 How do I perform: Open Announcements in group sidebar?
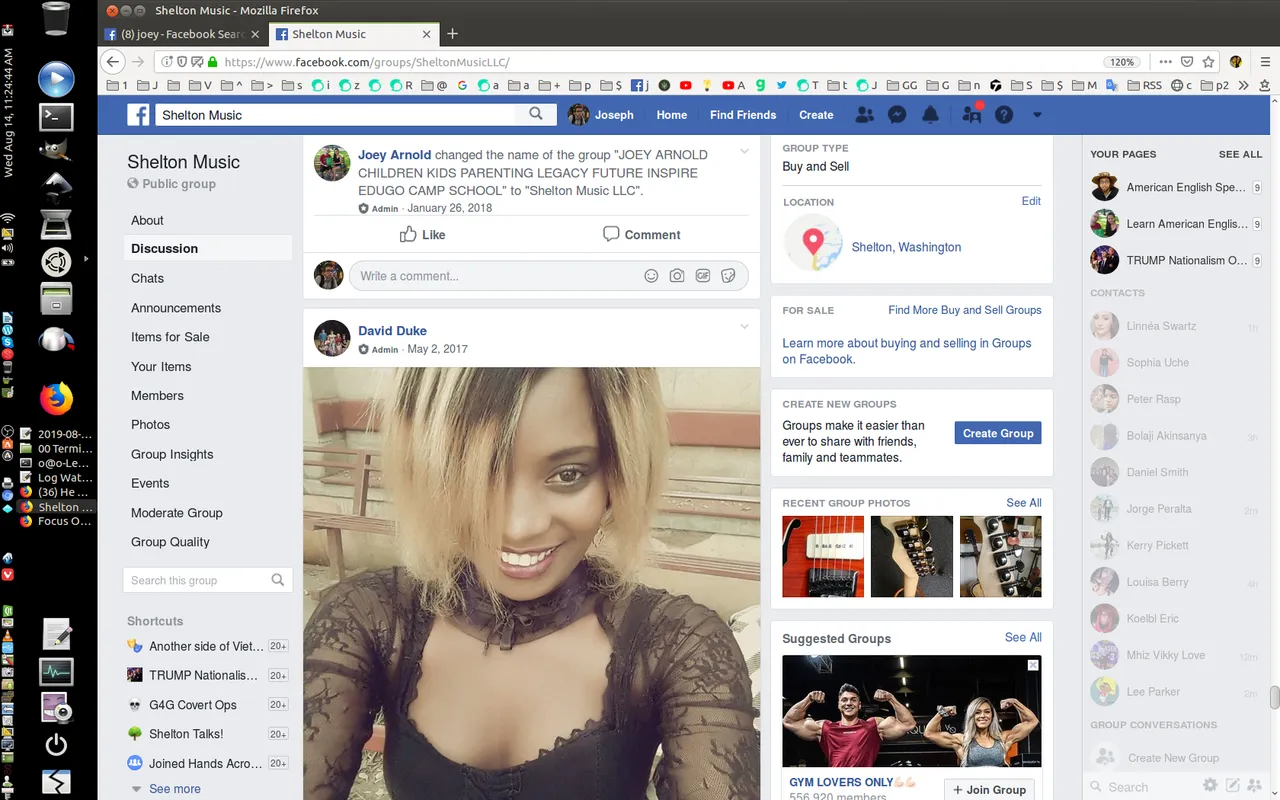(176, 308)
